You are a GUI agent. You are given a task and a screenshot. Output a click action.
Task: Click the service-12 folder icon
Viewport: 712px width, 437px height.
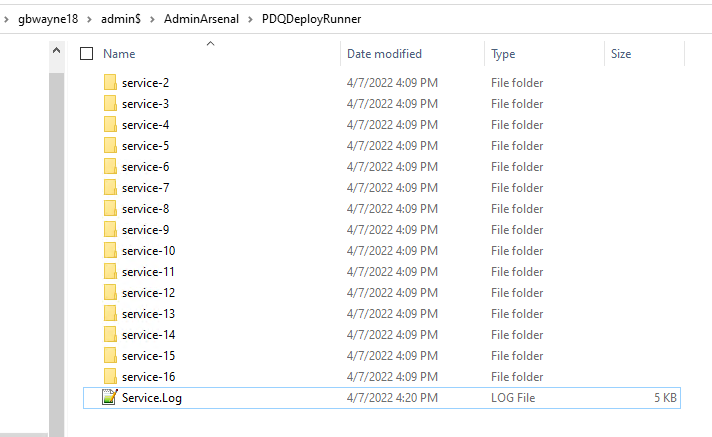pyautogui.click(x=110, y=293)
